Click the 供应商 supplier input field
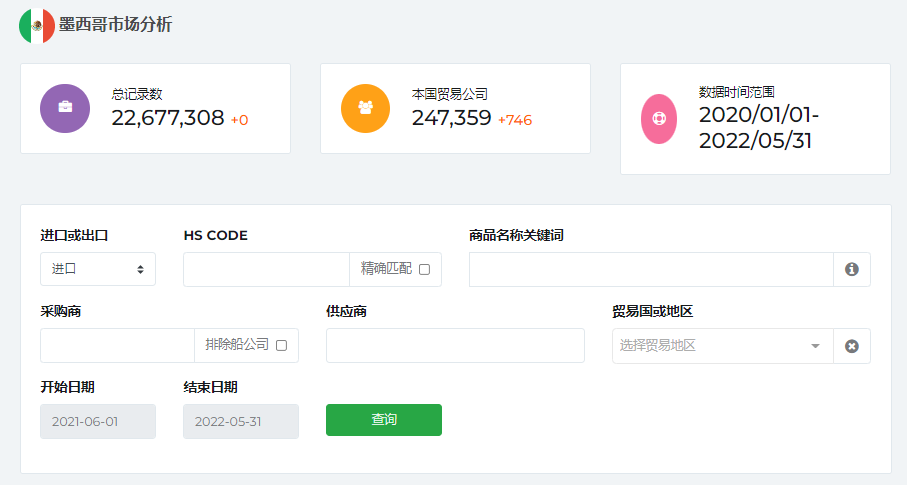The image size is (907, 485). point(455,345)
